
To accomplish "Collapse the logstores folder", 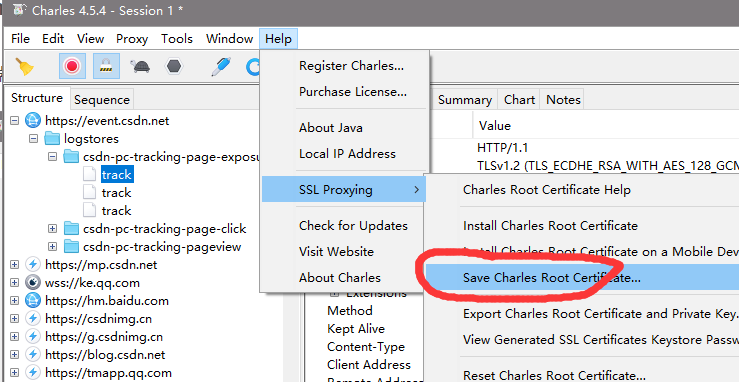I will (x=33, y=139).
